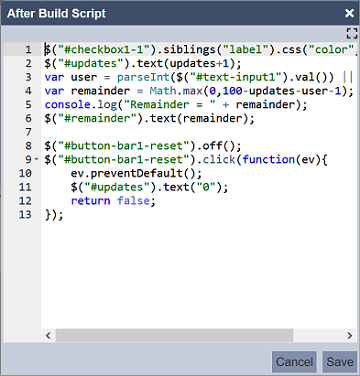Click the 'function' keyword on line 9
Viewport: 360px width, 376px height.
tap(268, 159)
